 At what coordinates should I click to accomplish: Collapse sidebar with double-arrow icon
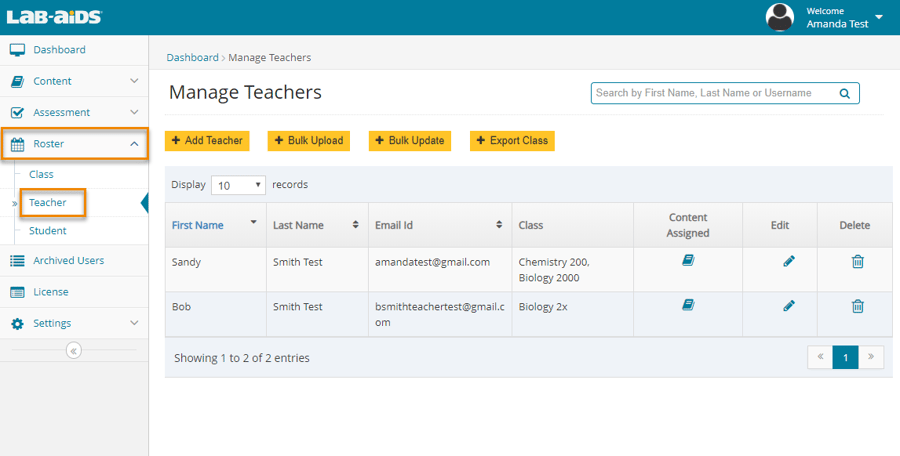[x=73, y=350]
